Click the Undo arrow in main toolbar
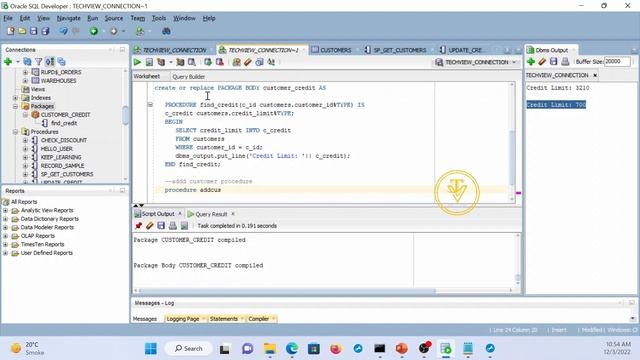 (63, 31)
